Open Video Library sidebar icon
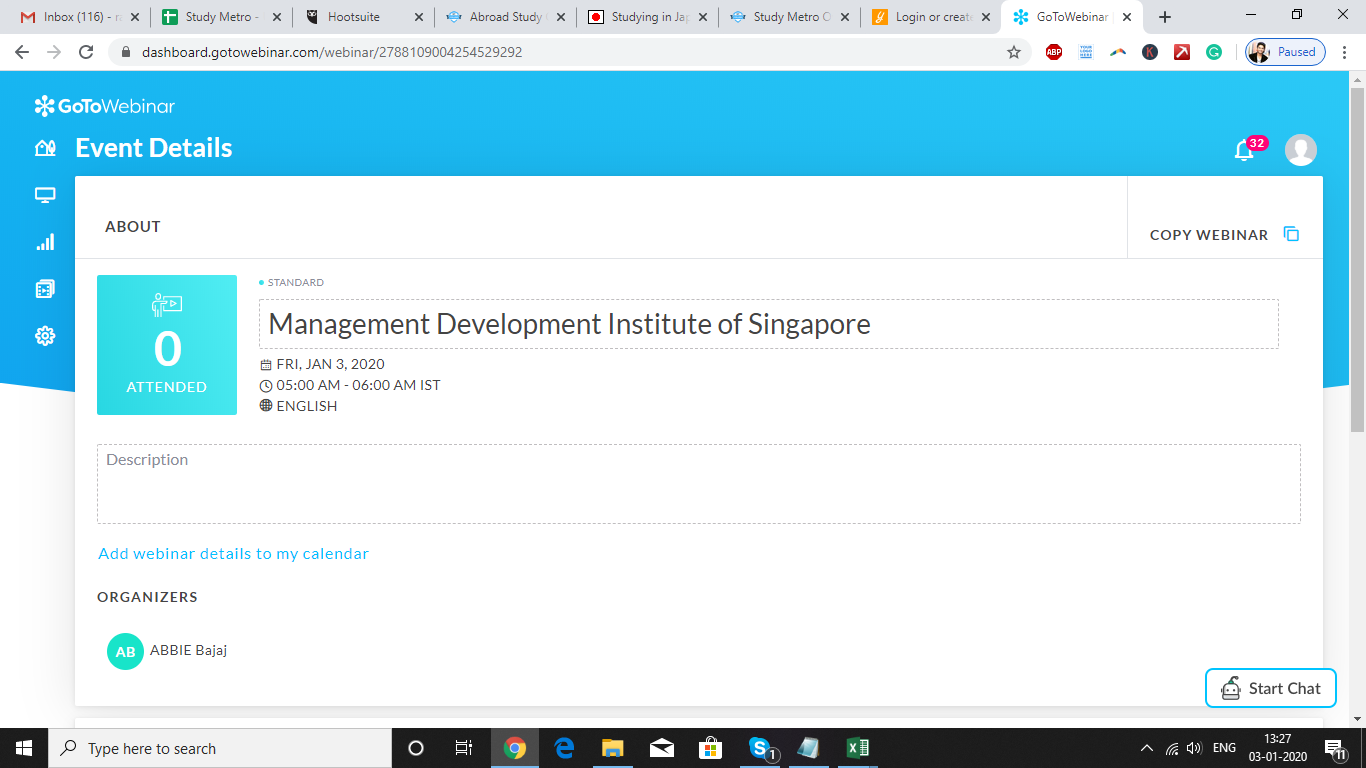 click(45, 289)
